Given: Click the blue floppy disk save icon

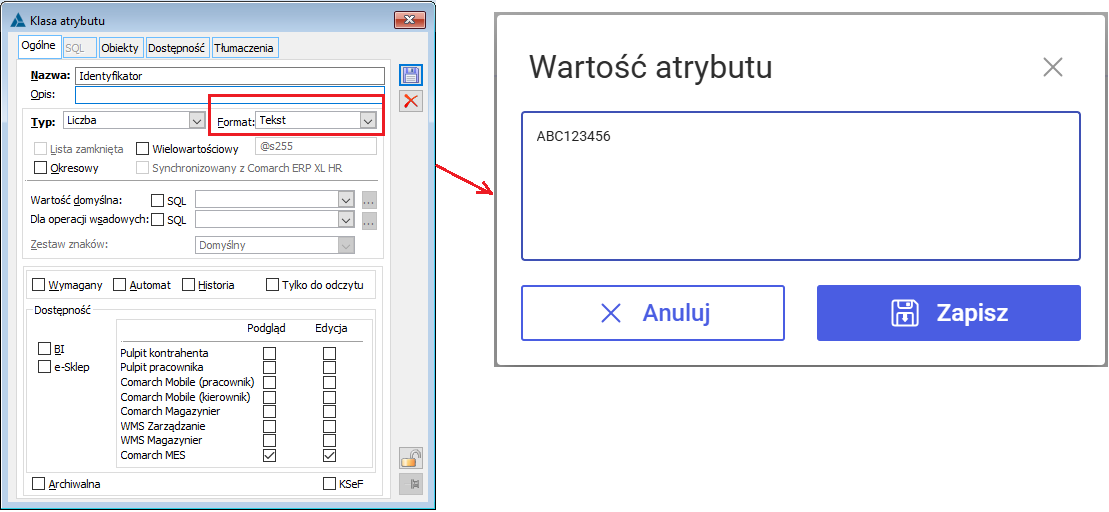Looking at the screenshot, I should [x=411, y=76].
